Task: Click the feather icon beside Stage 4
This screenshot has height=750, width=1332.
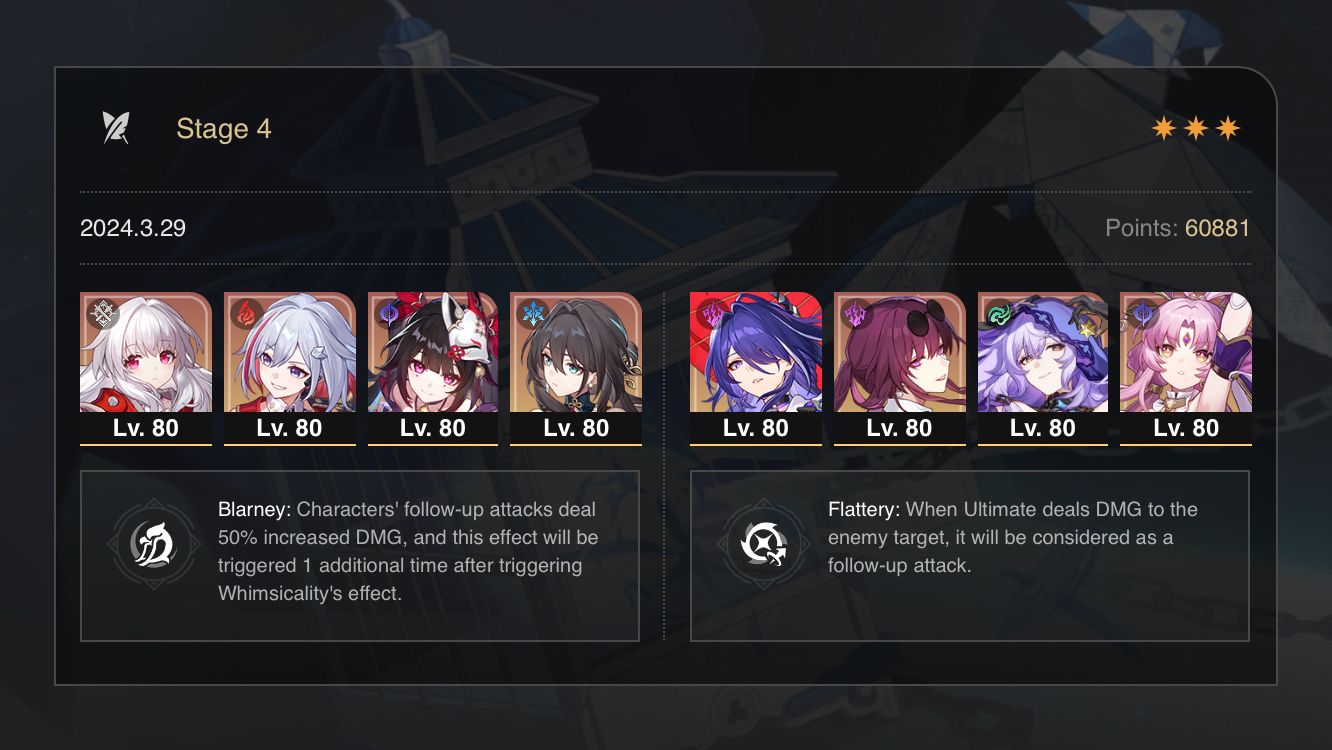Action: click(116, 128)
